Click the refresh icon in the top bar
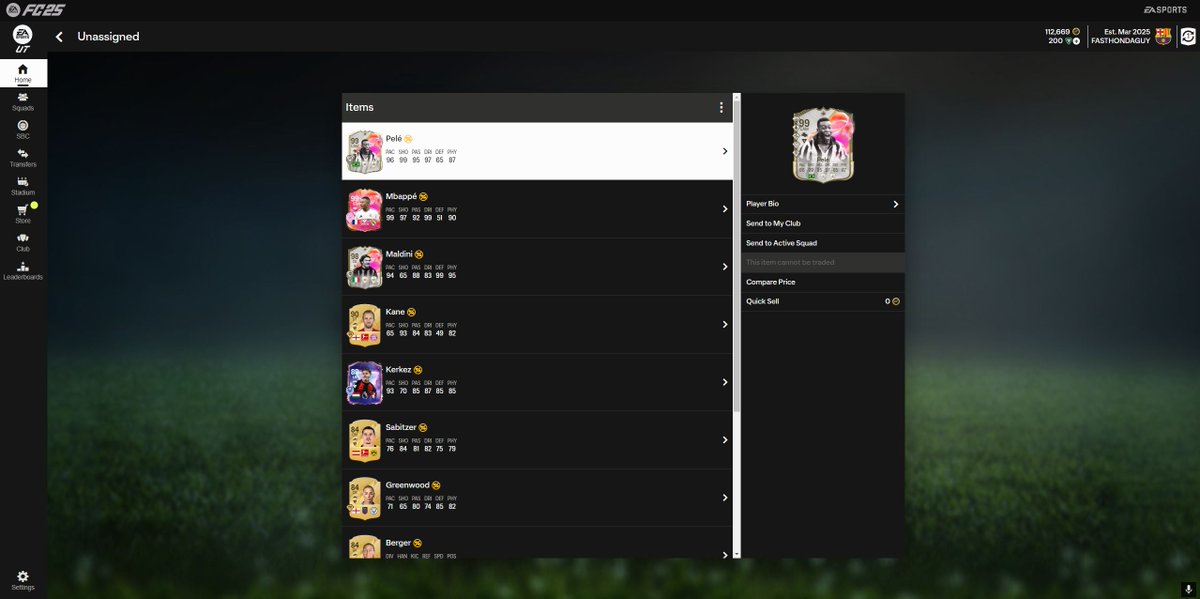The width and height of the screenshot is (1200, 599). 1186,35
